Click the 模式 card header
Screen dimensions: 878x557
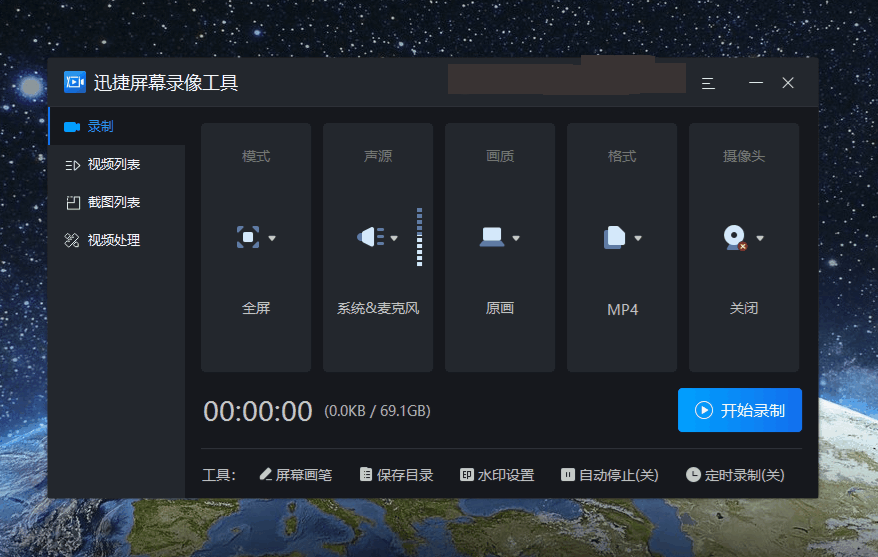[x=256, y=156]
